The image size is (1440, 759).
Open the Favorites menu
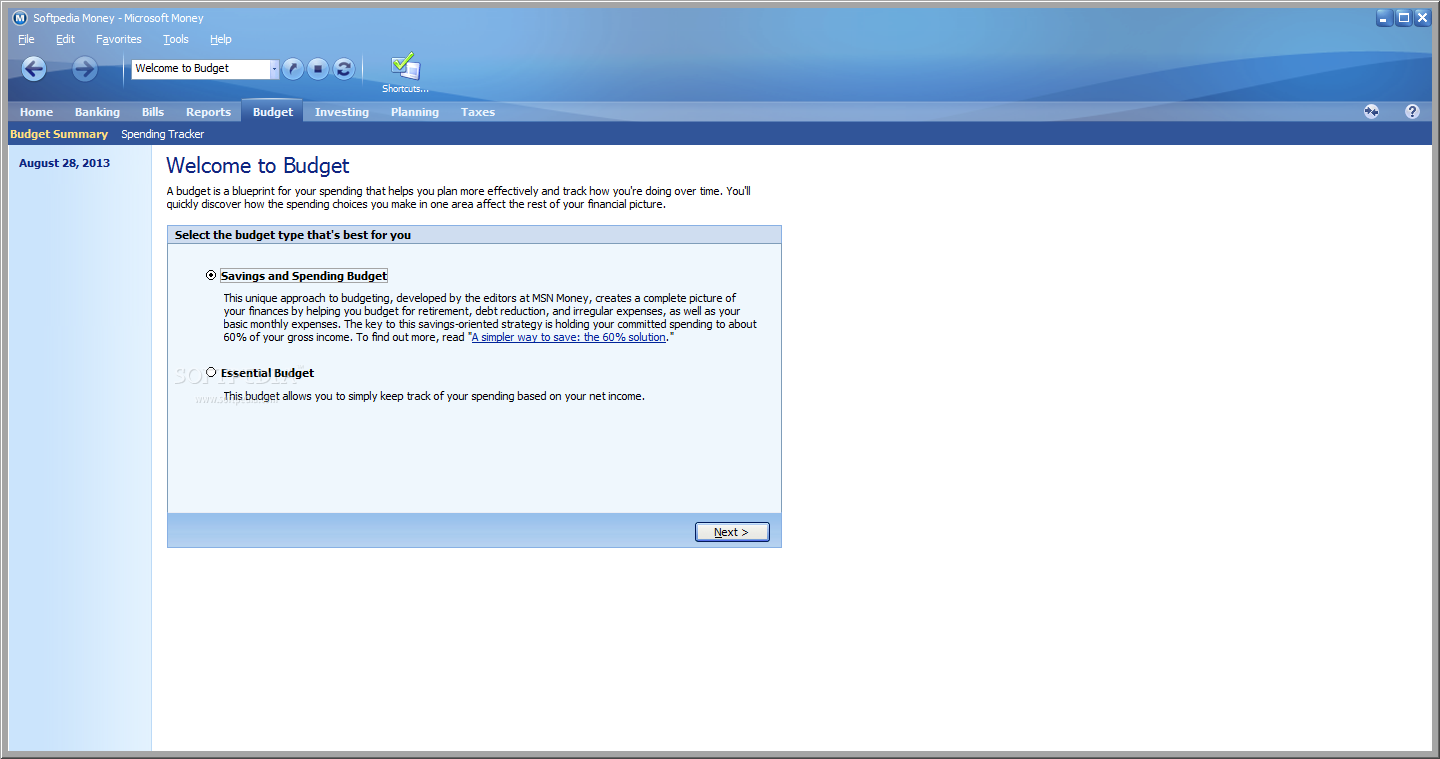119,39
